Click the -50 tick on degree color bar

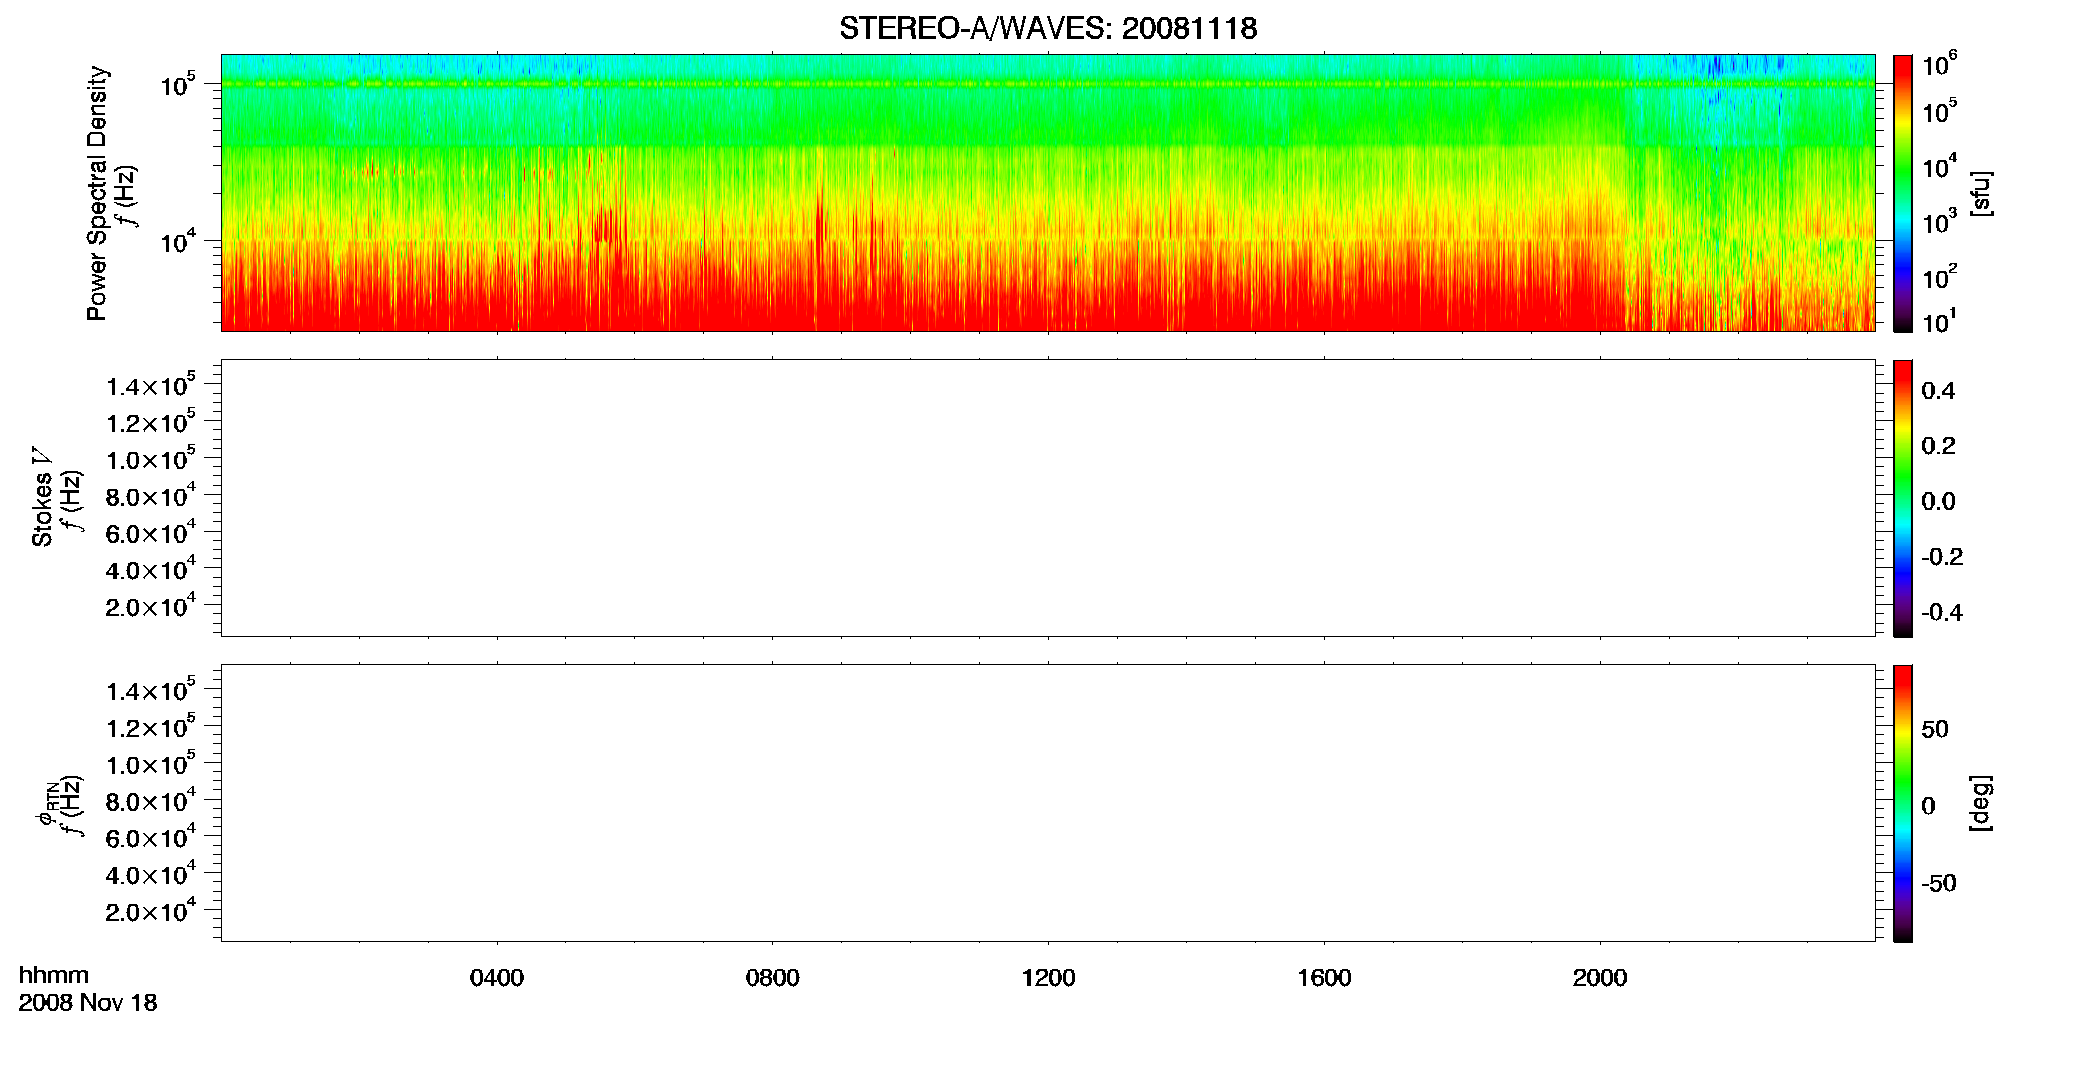[1938, 884]
